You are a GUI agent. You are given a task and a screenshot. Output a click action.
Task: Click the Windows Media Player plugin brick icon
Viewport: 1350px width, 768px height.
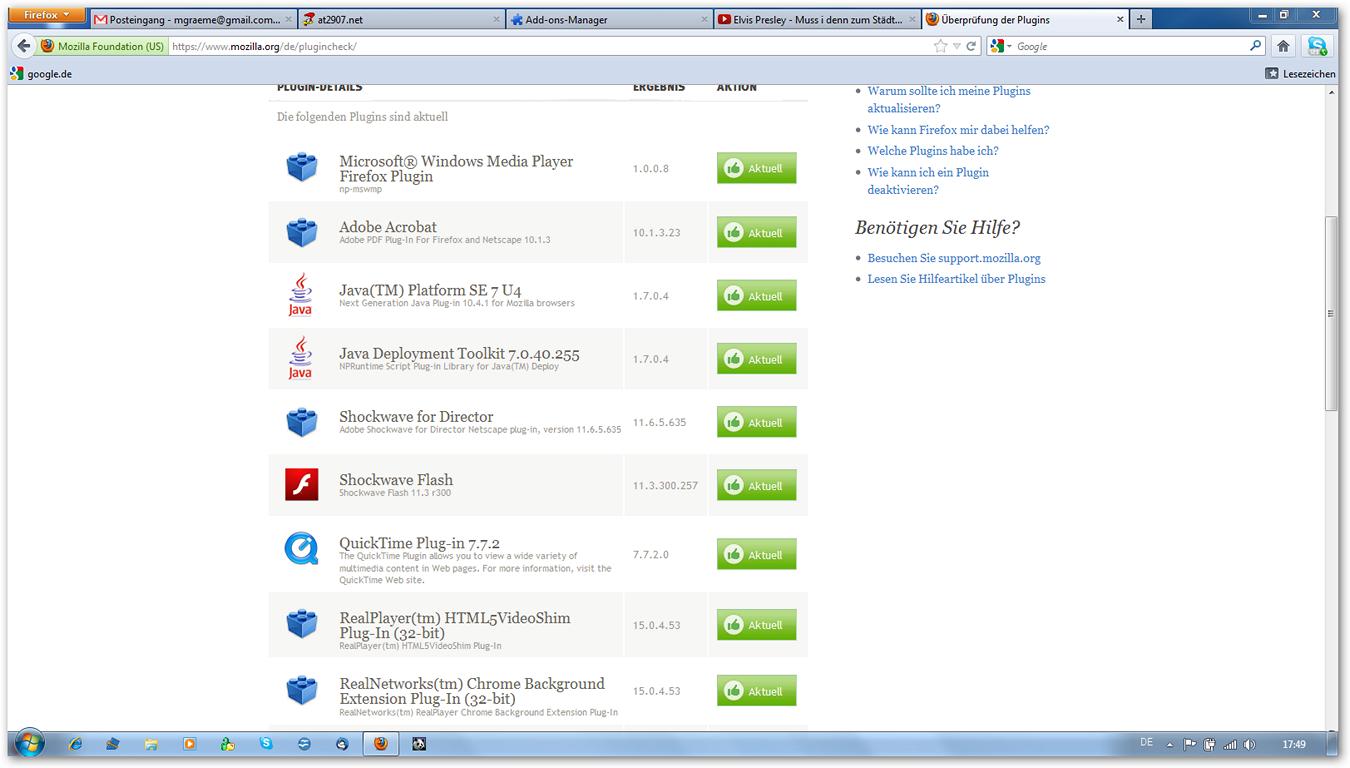[301, 167]
